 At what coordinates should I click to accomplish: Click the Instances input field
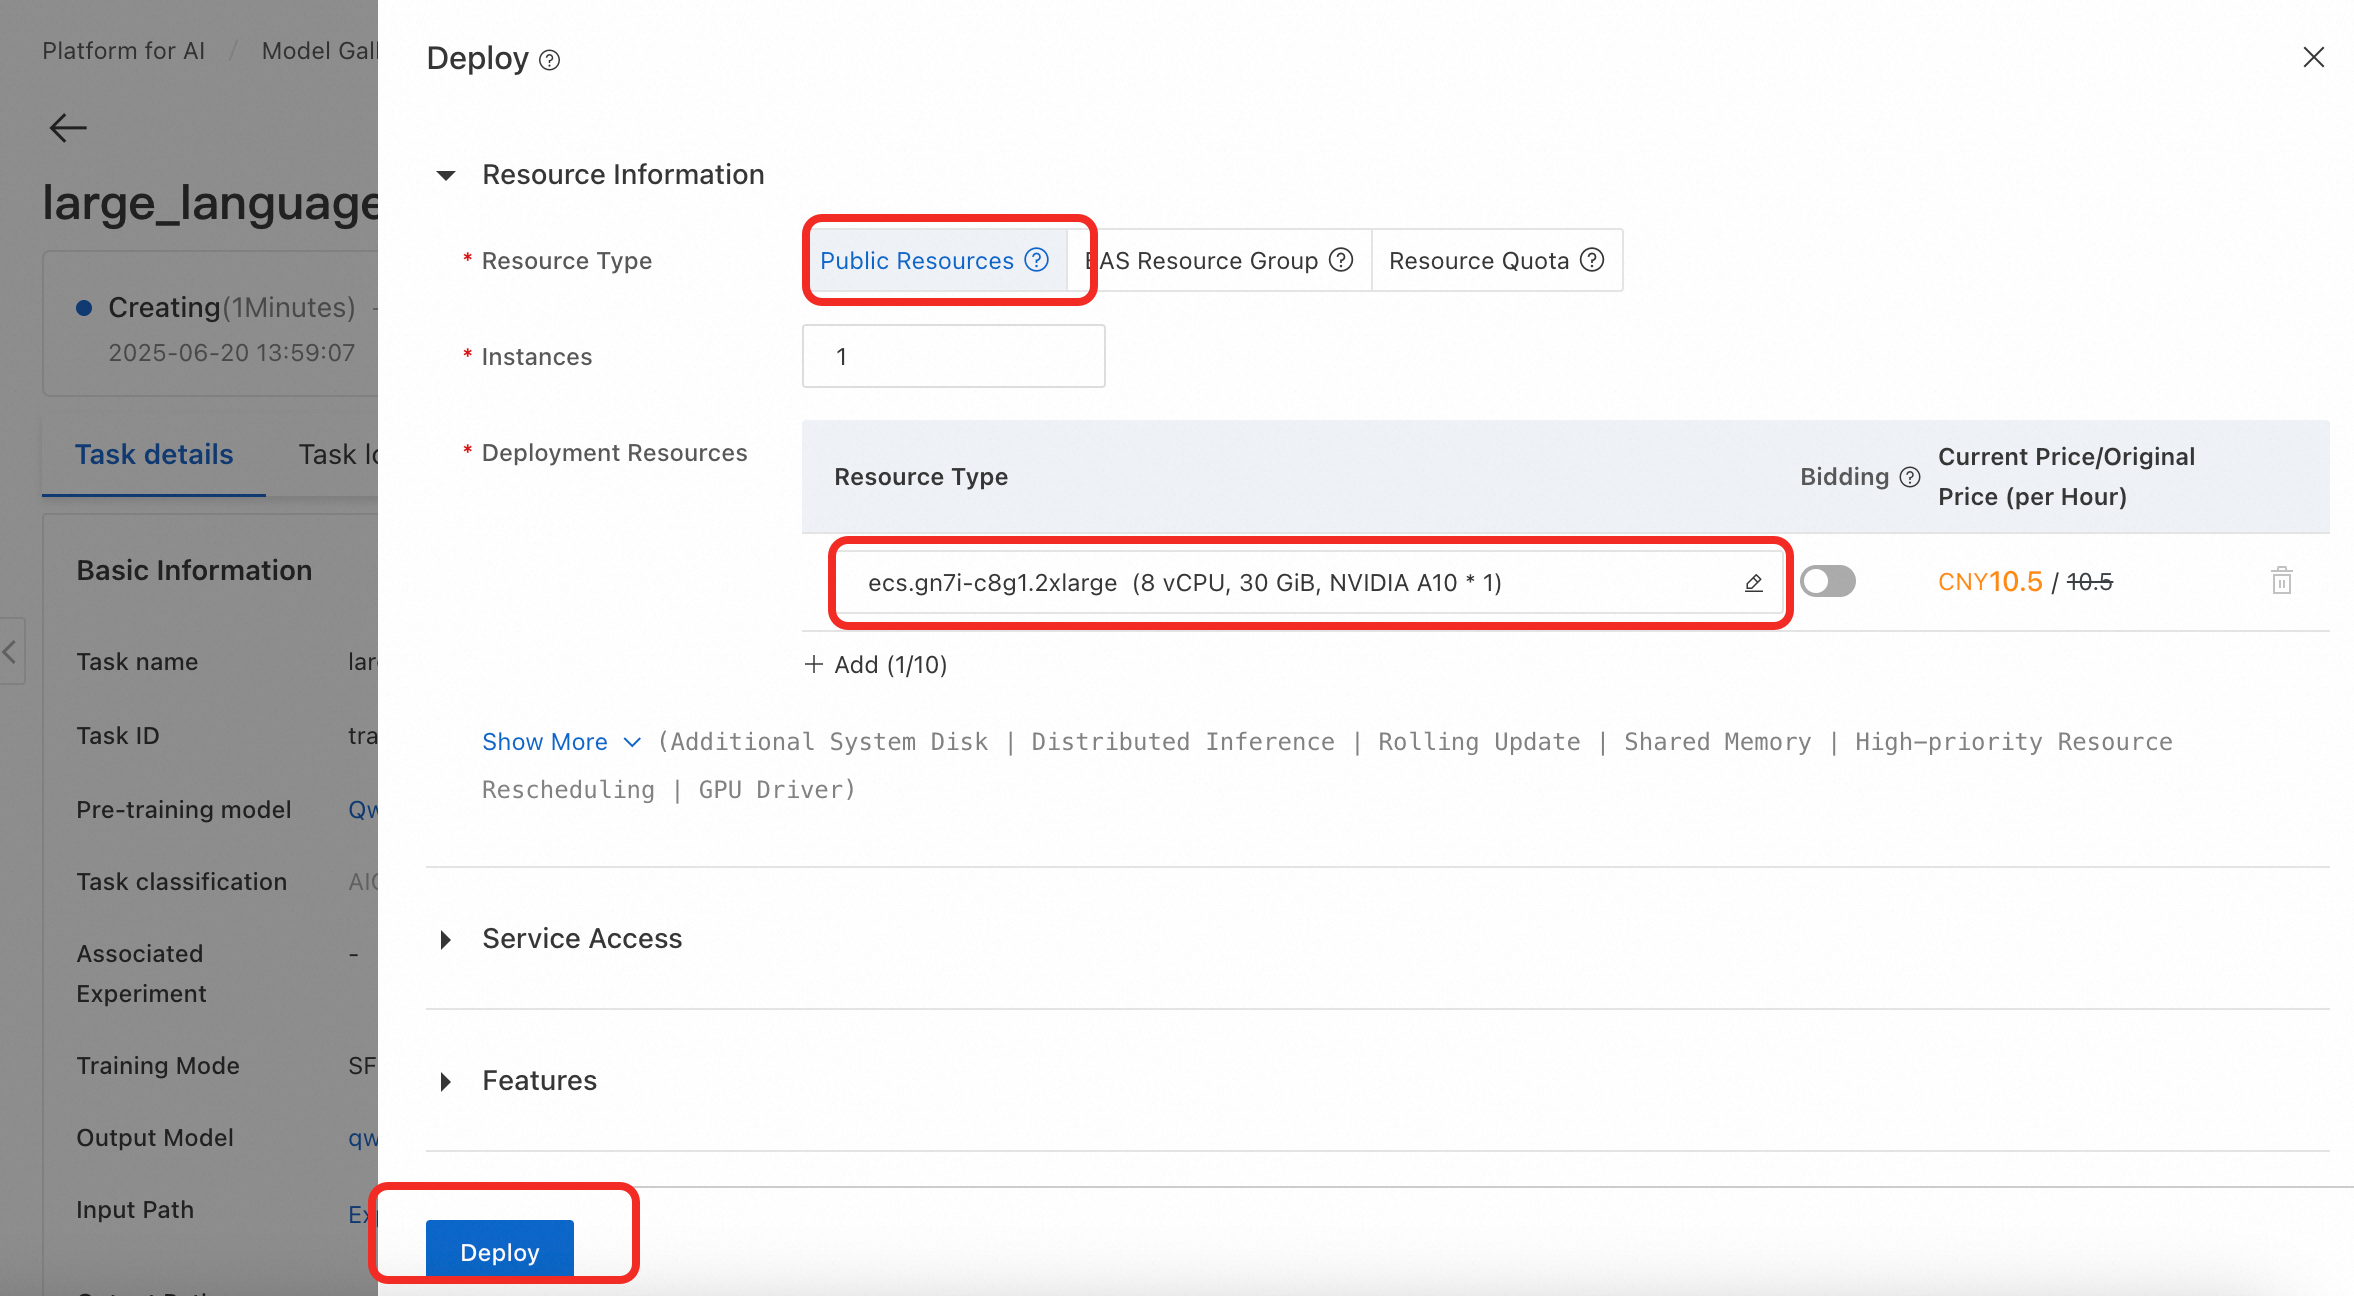953,357
